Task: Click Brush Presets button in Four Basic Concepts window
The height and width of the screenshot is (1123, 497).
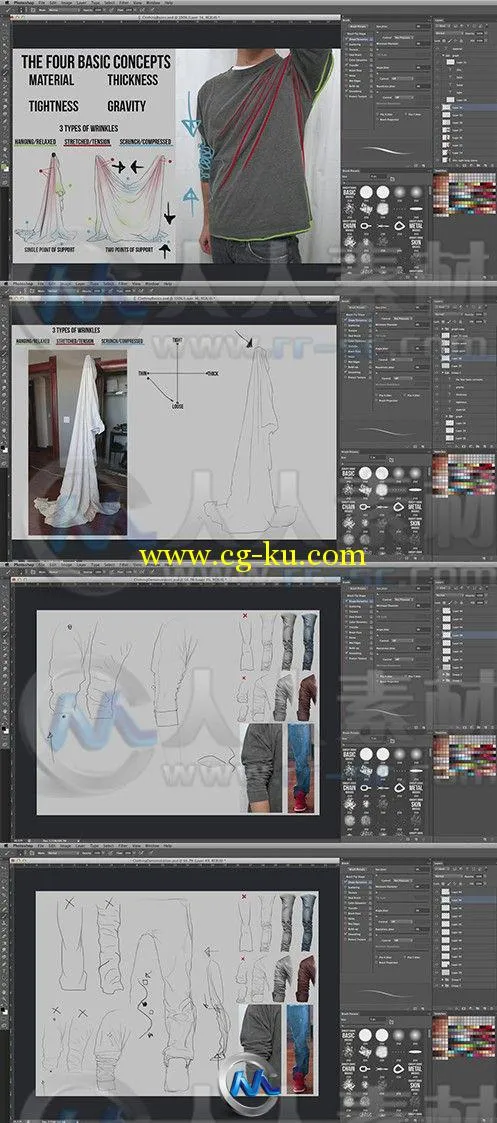Action: 359,26
